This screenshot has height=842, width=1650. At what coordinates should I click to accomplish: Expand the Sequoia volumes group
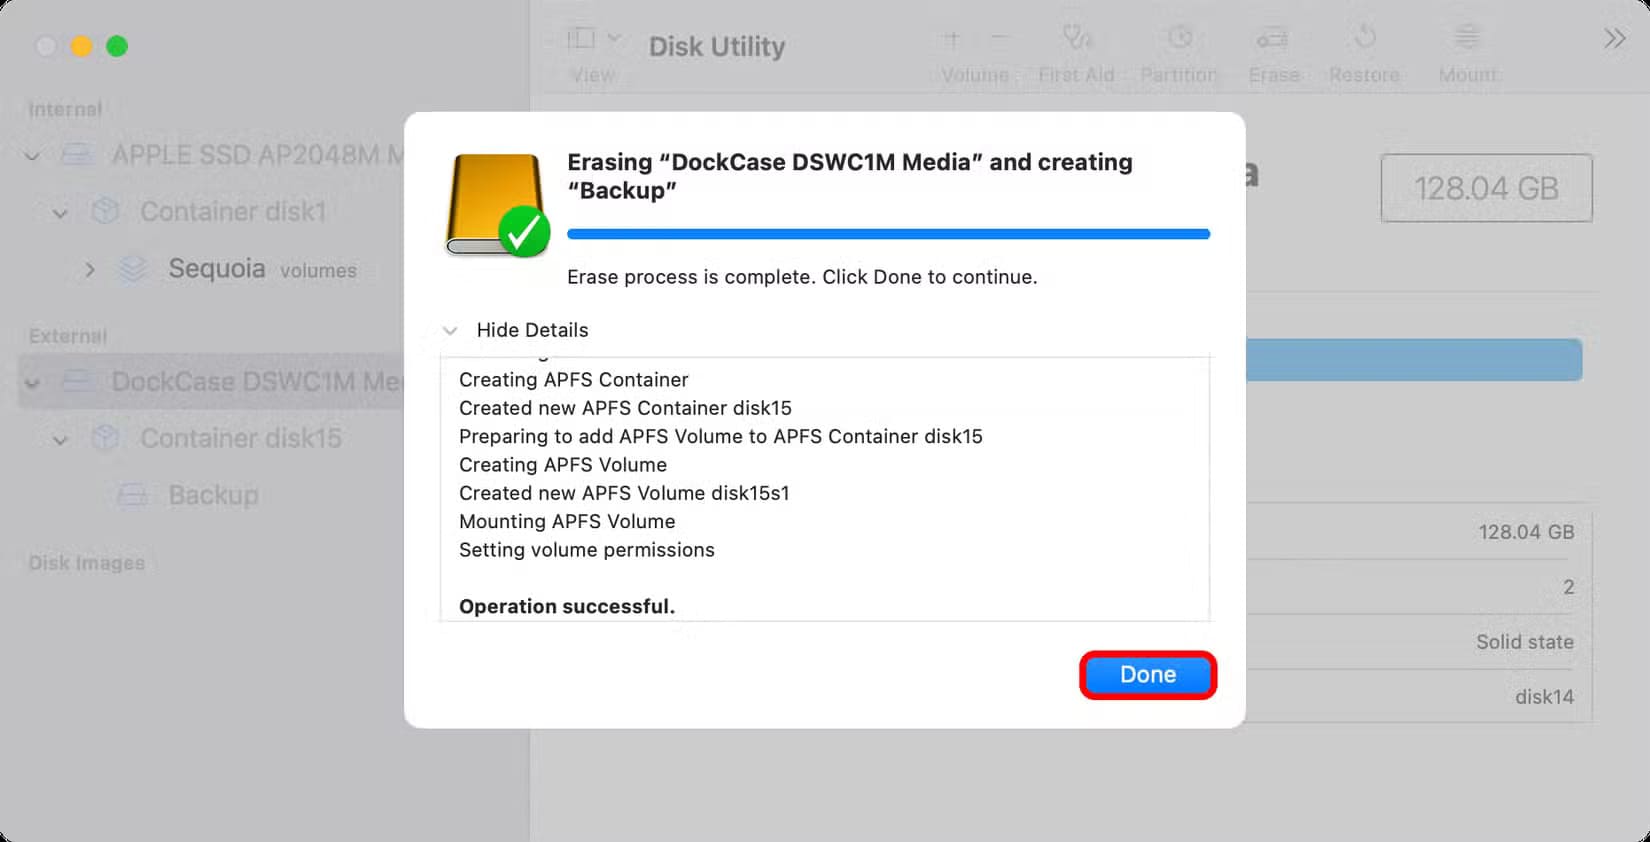pyautogui.click(x=90, y=269)
